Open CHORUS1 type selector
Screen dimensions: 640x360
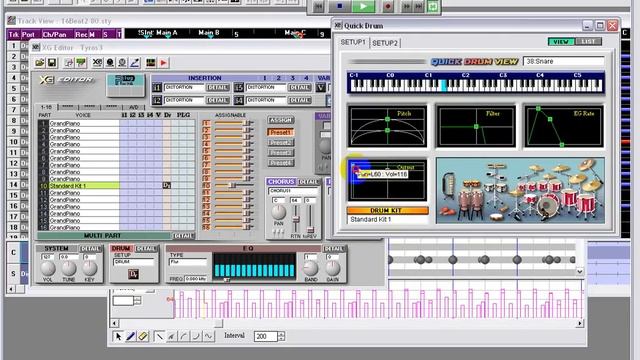point(292,191)
